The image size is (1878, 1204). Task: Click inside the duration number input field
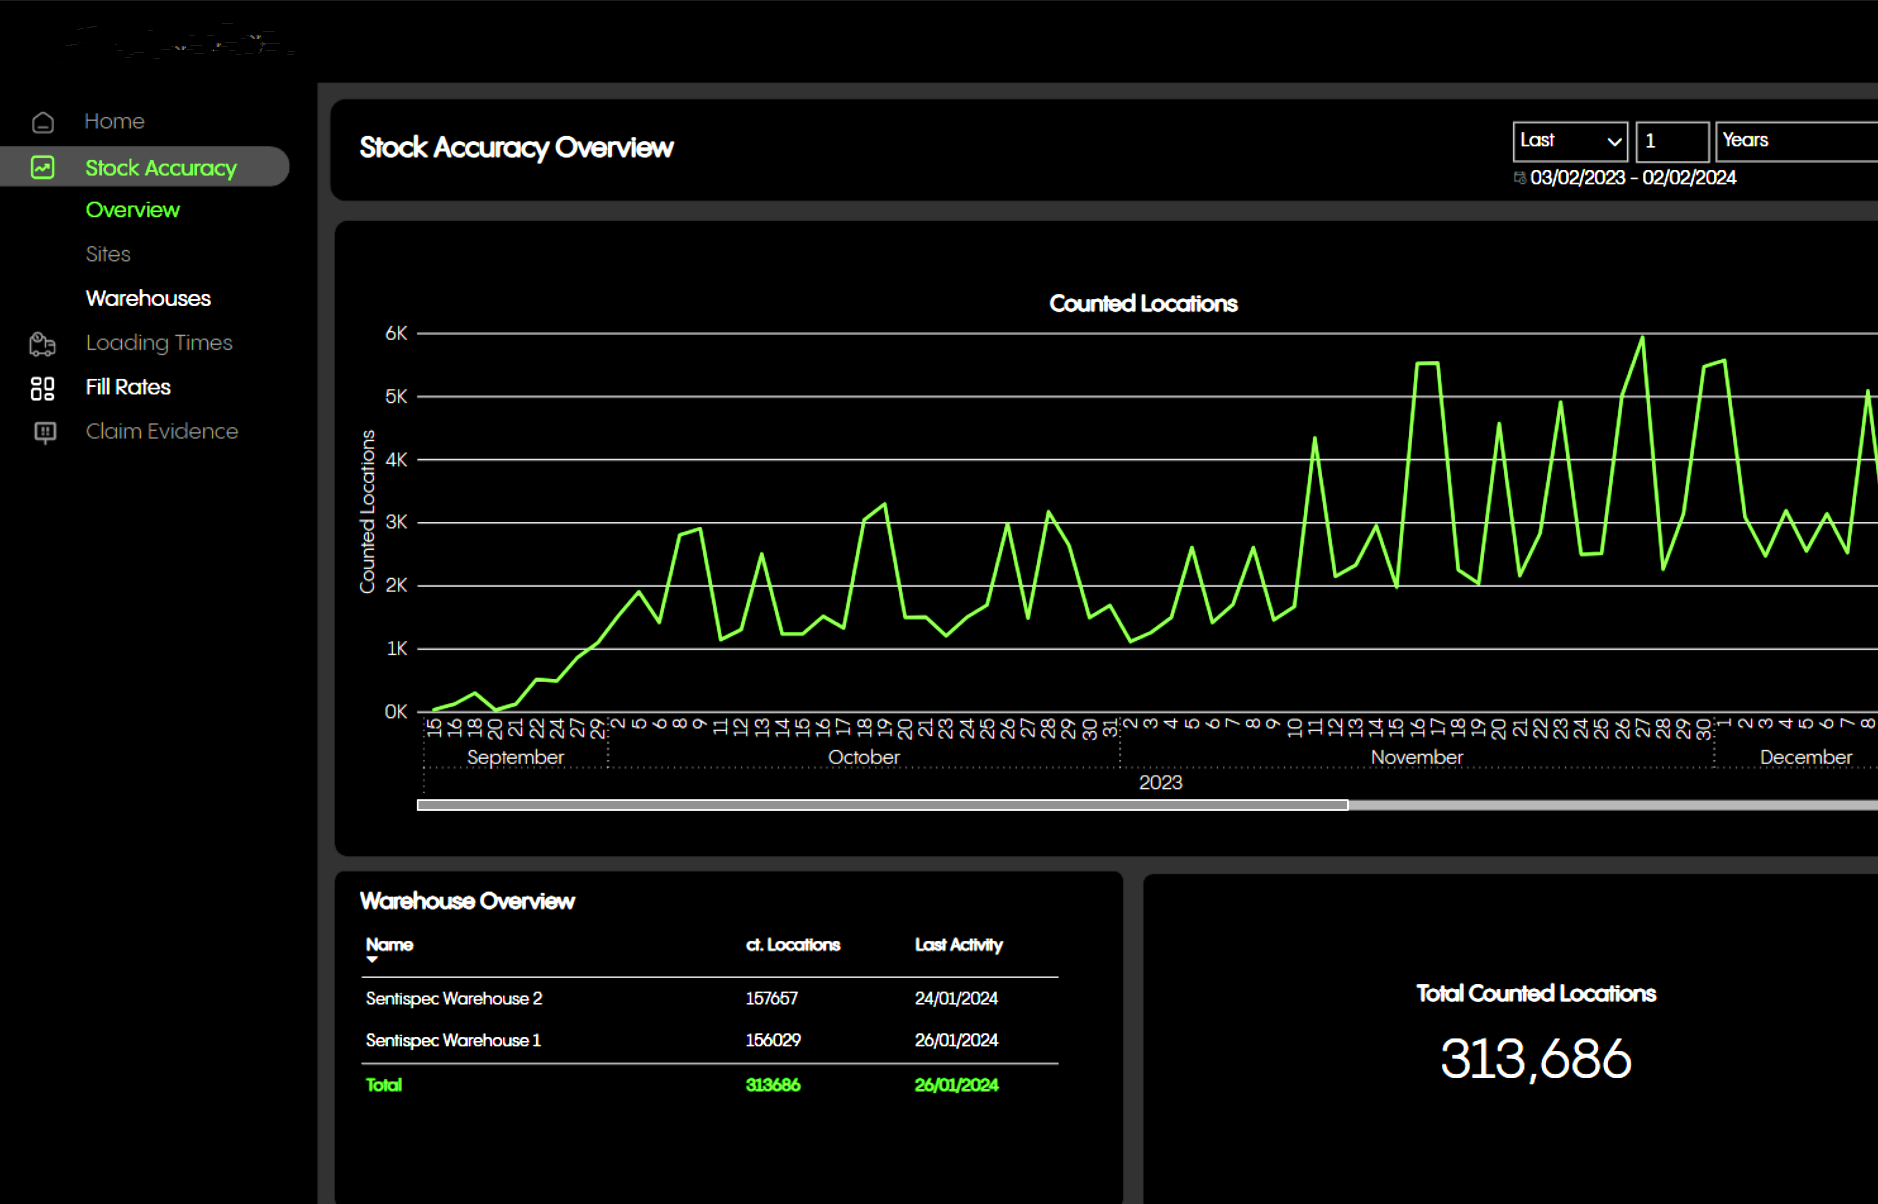point(1671,141)
